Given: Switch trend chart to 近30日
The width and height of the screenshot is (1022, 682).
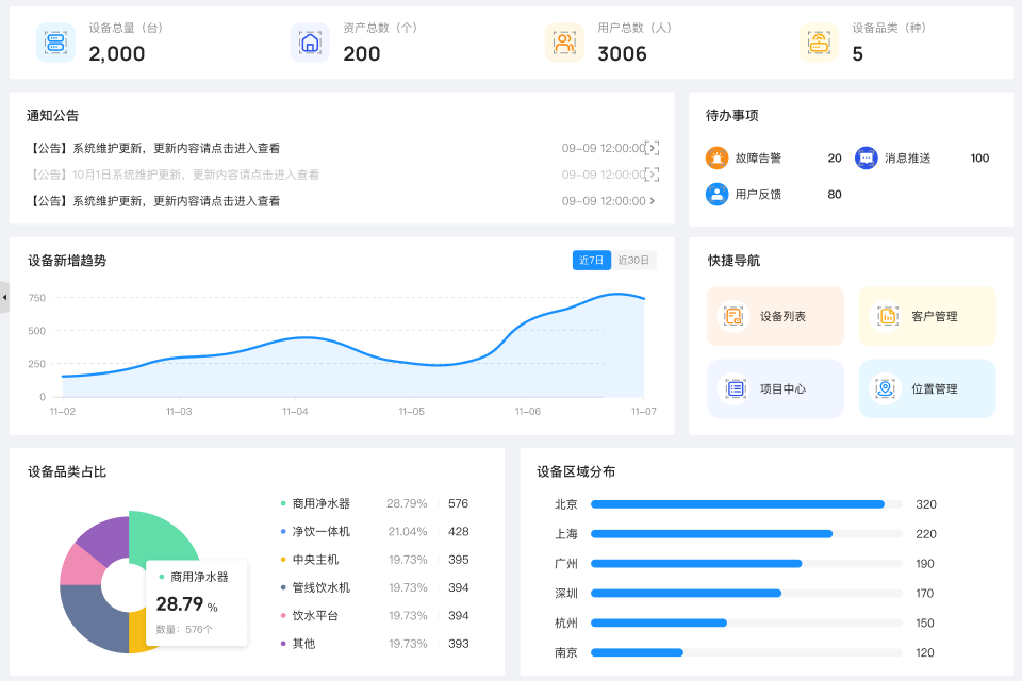Looking at the screenshot, I should [634, 260].
